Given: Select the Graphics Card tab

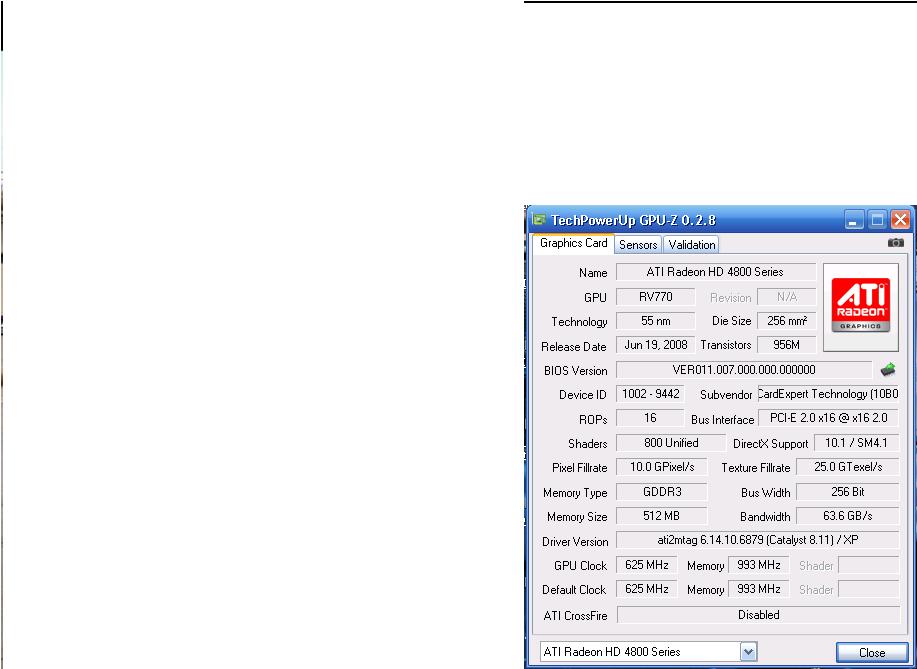Looking at the screenshot, I should pos(574,243).
